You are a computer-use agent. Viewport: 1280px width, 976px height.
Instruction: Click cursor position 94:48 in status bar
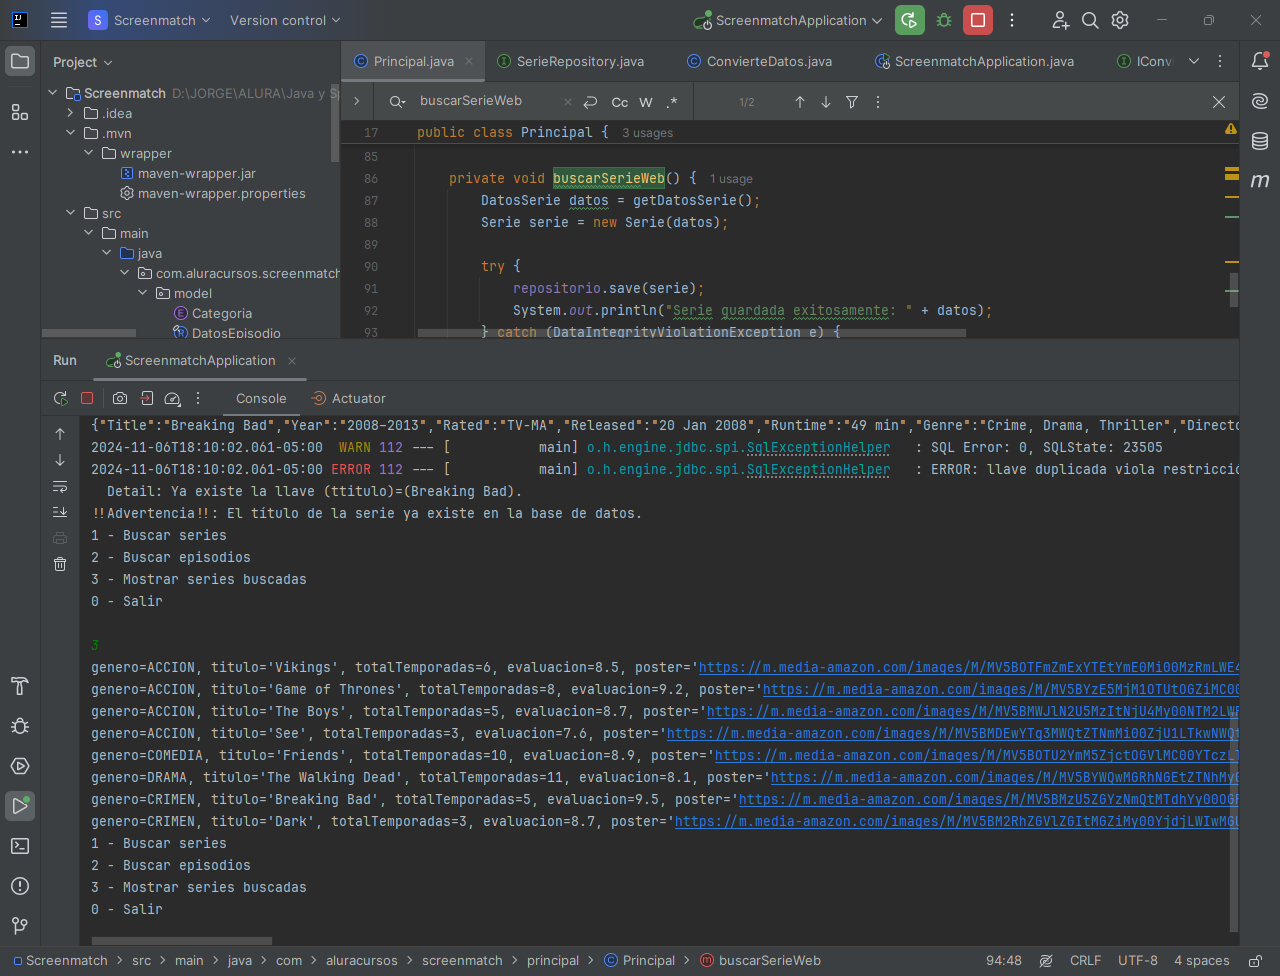coord(1004,961)
